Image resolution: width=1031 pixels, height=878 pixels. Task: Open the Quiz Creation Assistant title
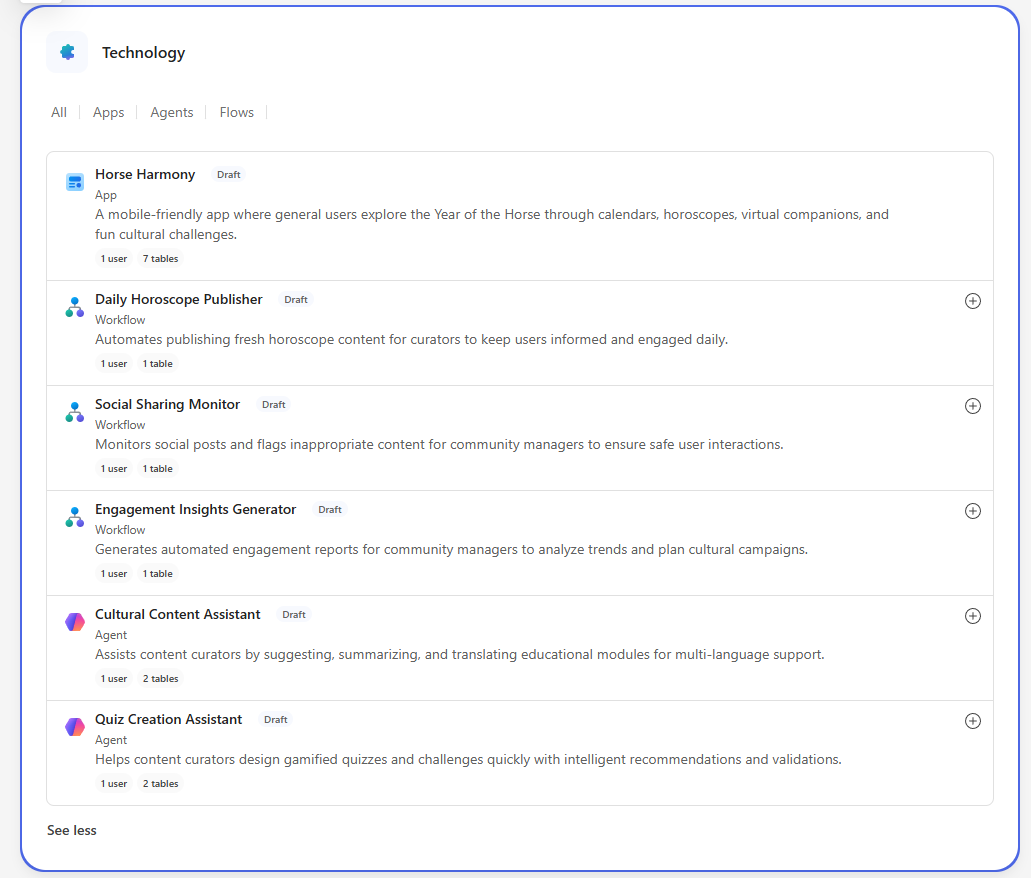click(x=168, y=719)
